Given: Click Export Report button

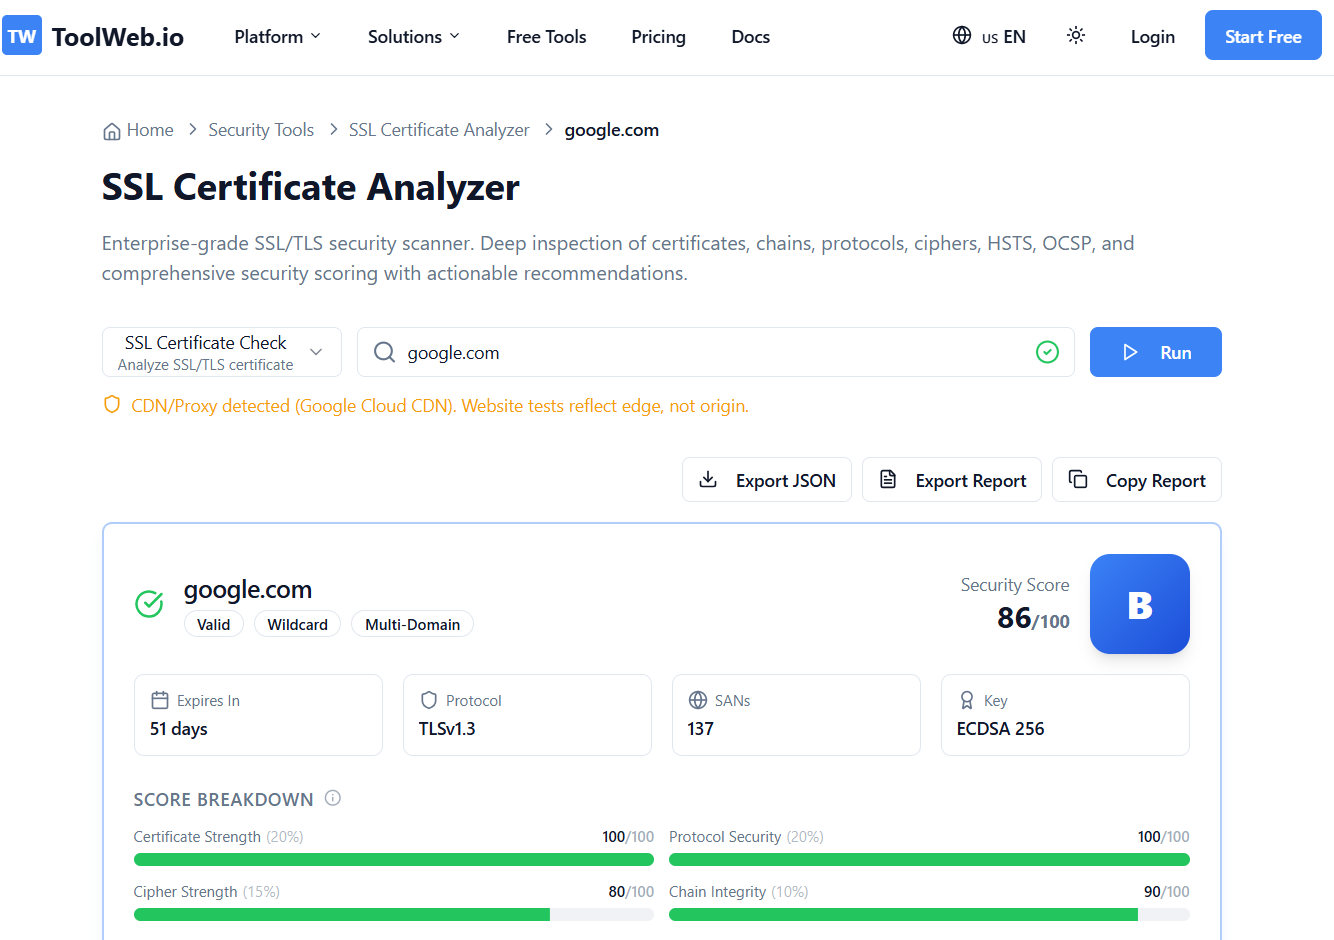Looking at the screenshot, I should pyautogui.click(x=952, y=480).
